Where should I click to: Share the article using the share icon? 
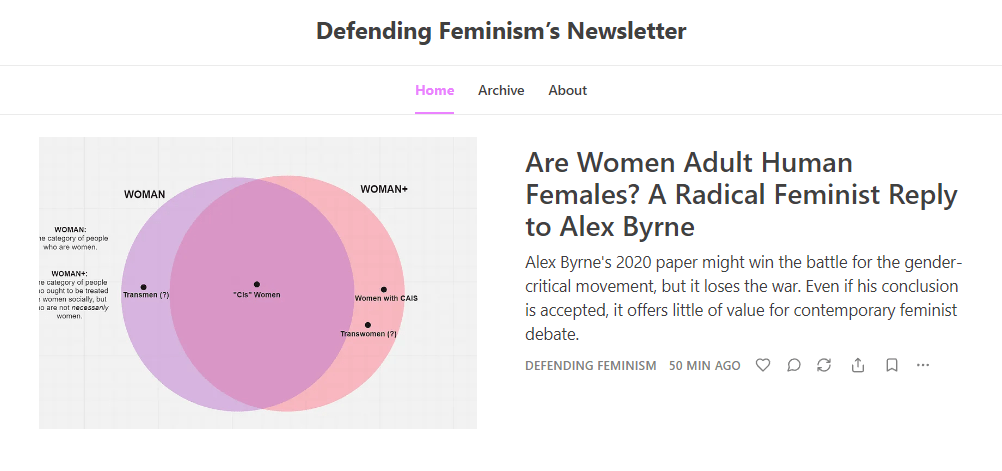(x=858, y=365)
